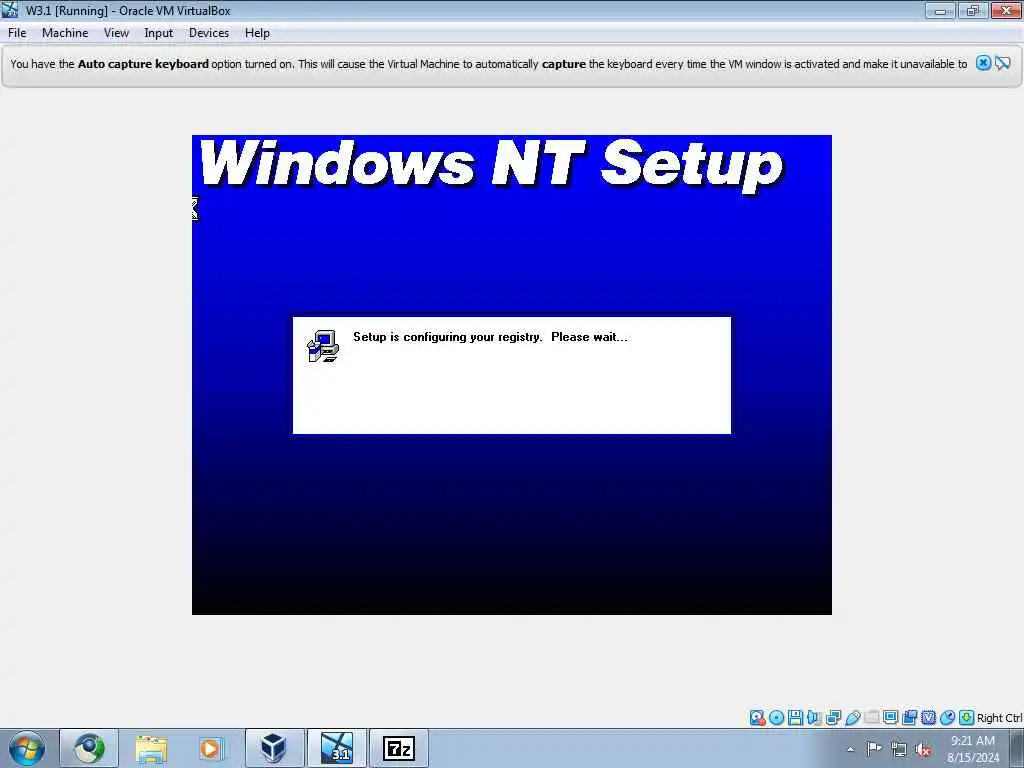This screenshot has height=768, width=1024.
Task: Open the Windows Start menu
Action: [27, 748]
